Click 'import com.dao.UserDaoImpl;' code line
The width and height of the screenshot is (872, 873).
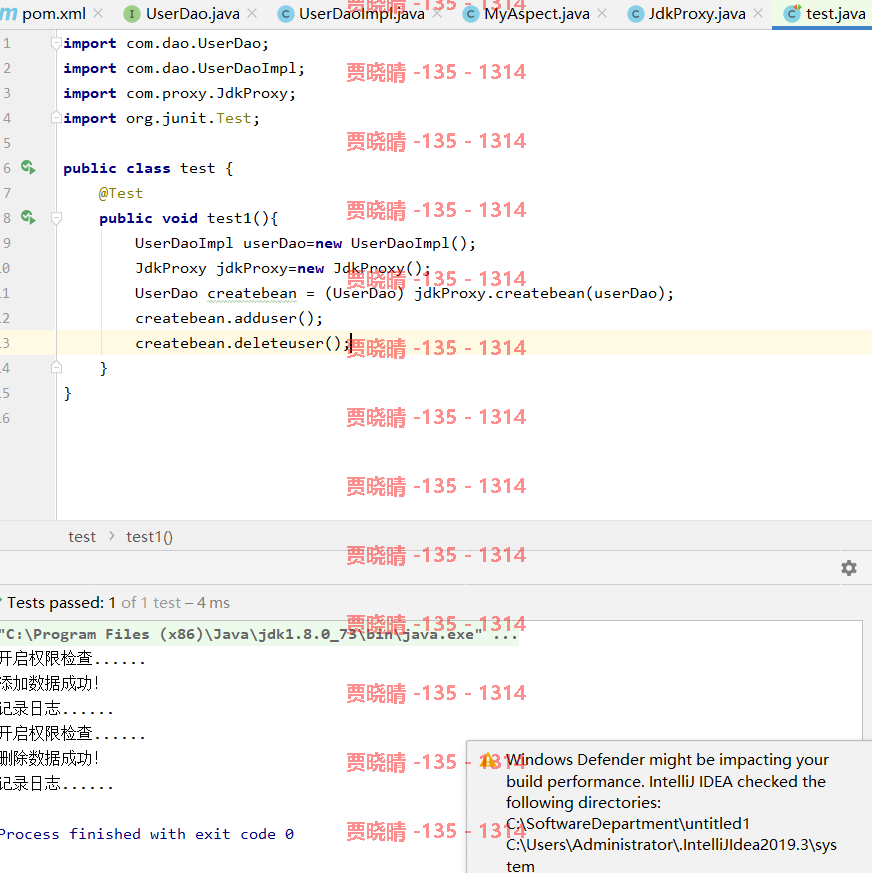(x=184, y=68)
